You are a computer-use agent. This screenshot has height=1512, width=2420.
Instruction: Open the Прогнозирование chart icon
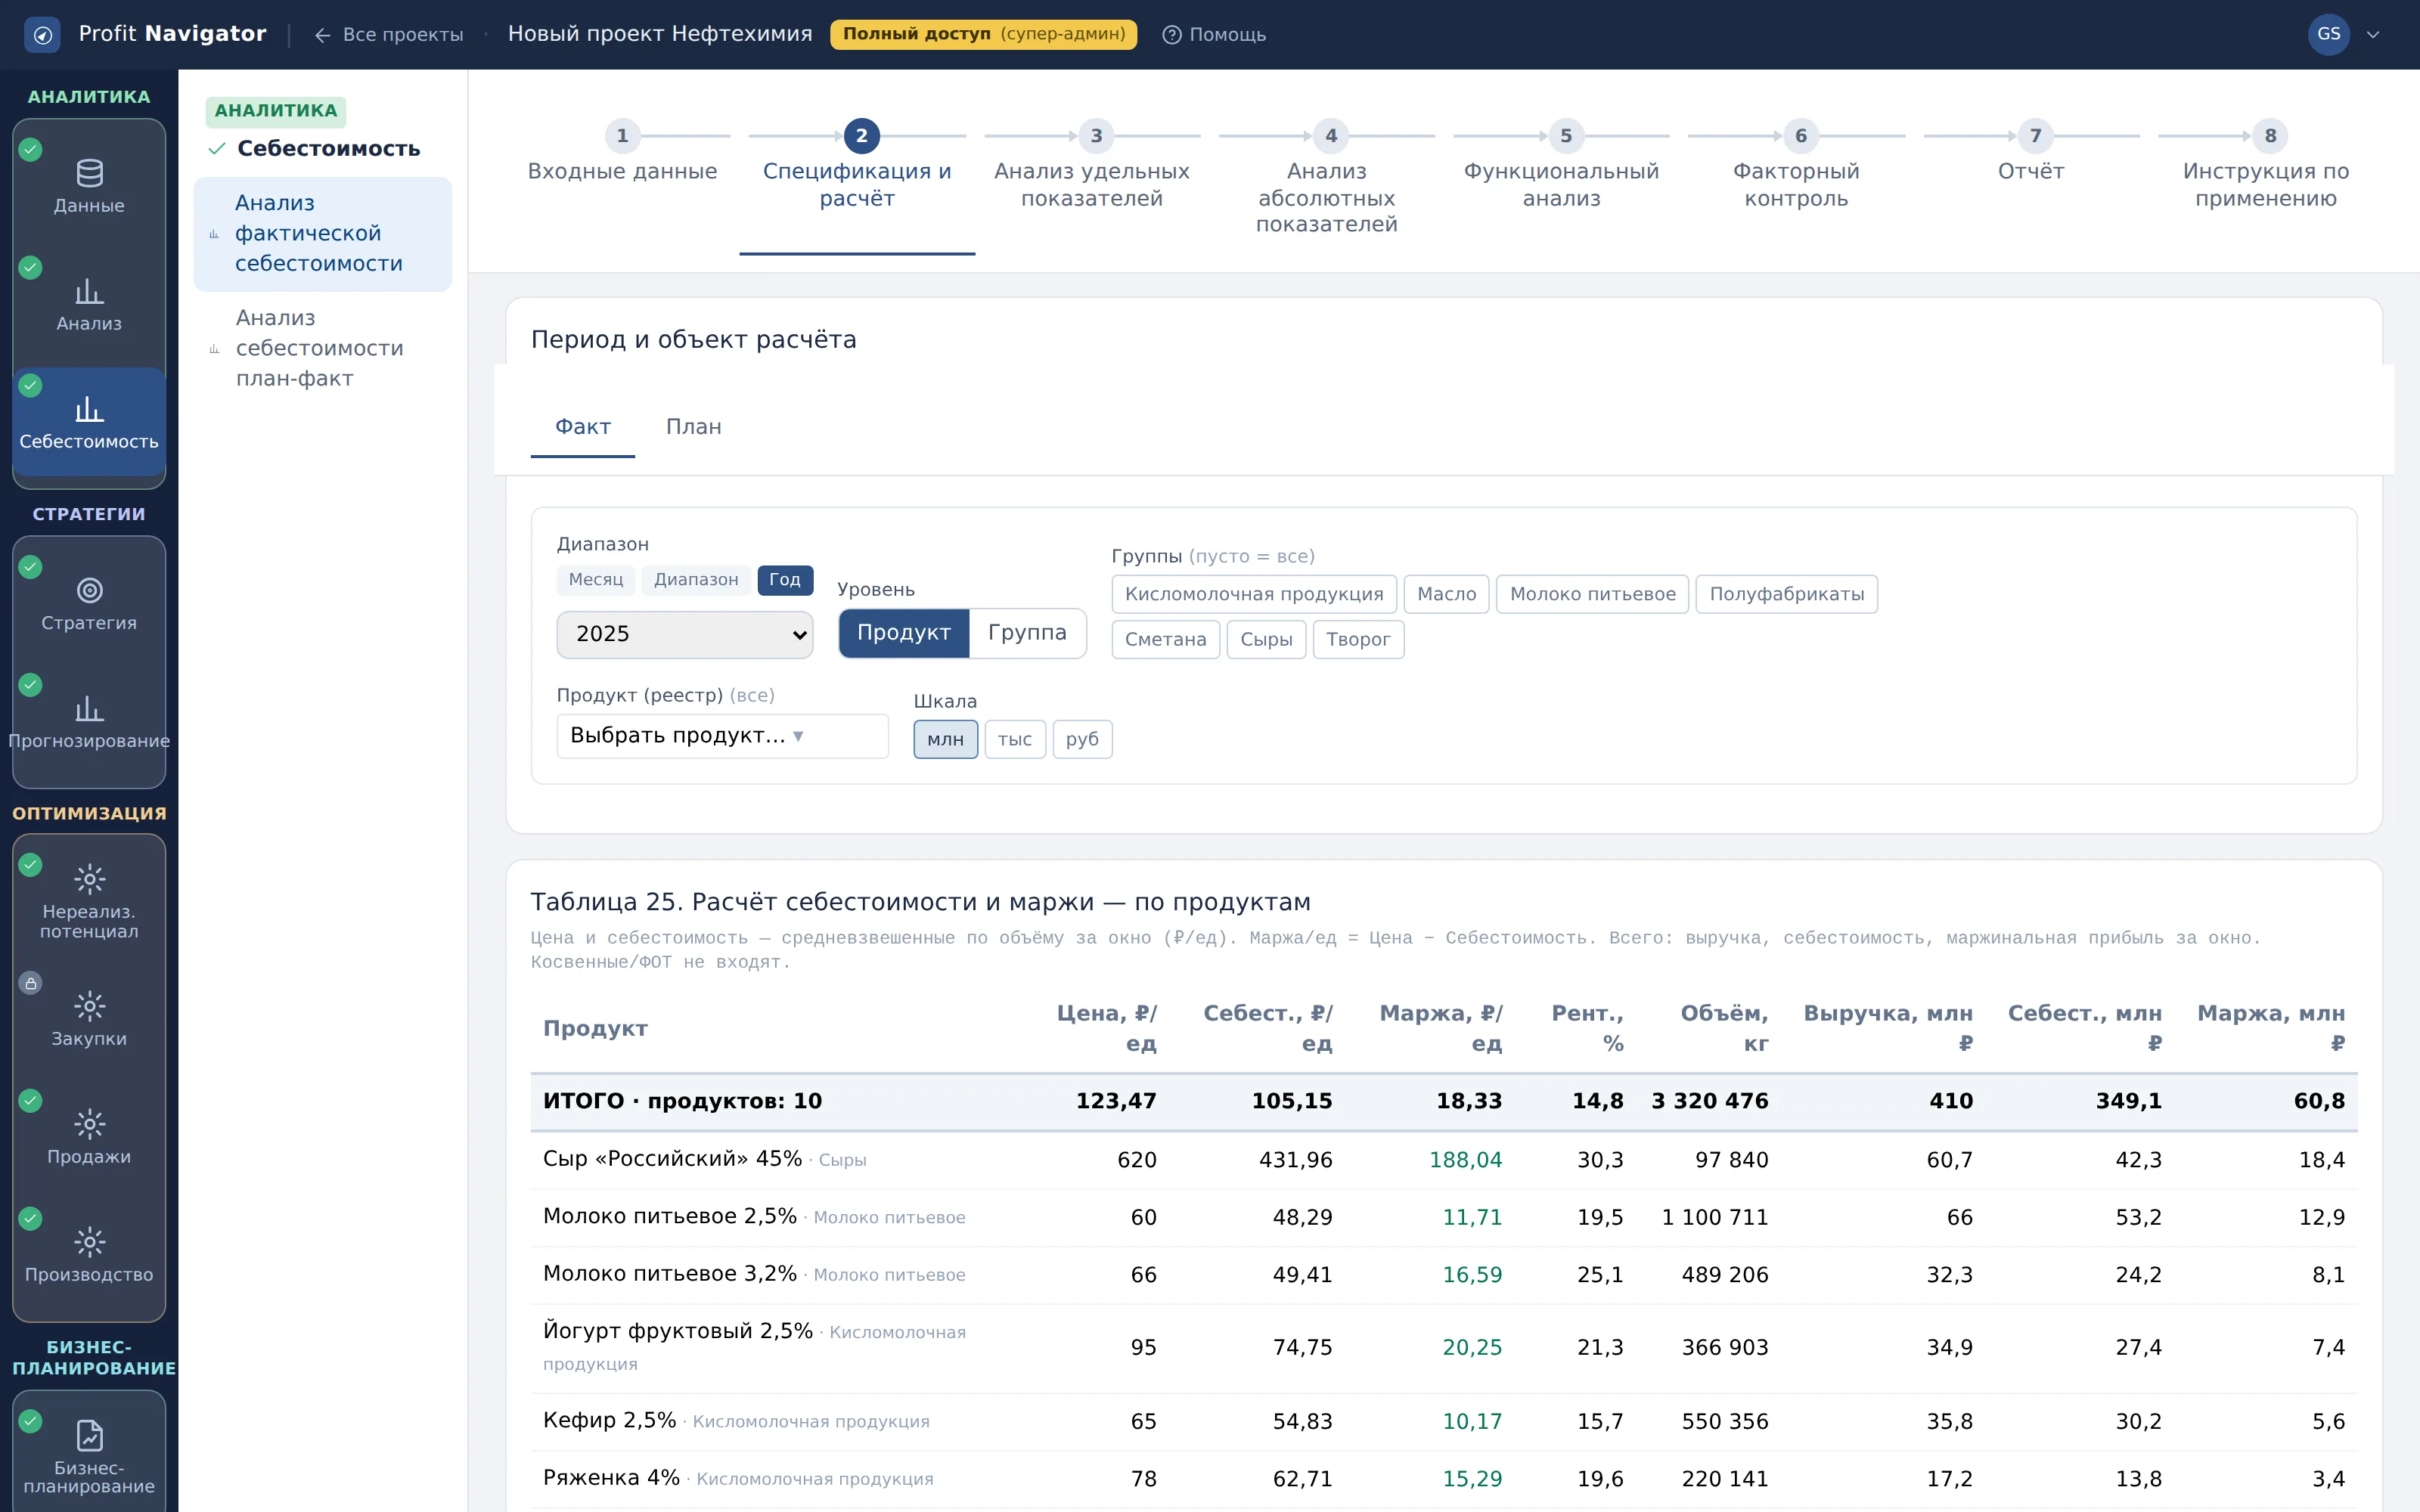(89, 708)
